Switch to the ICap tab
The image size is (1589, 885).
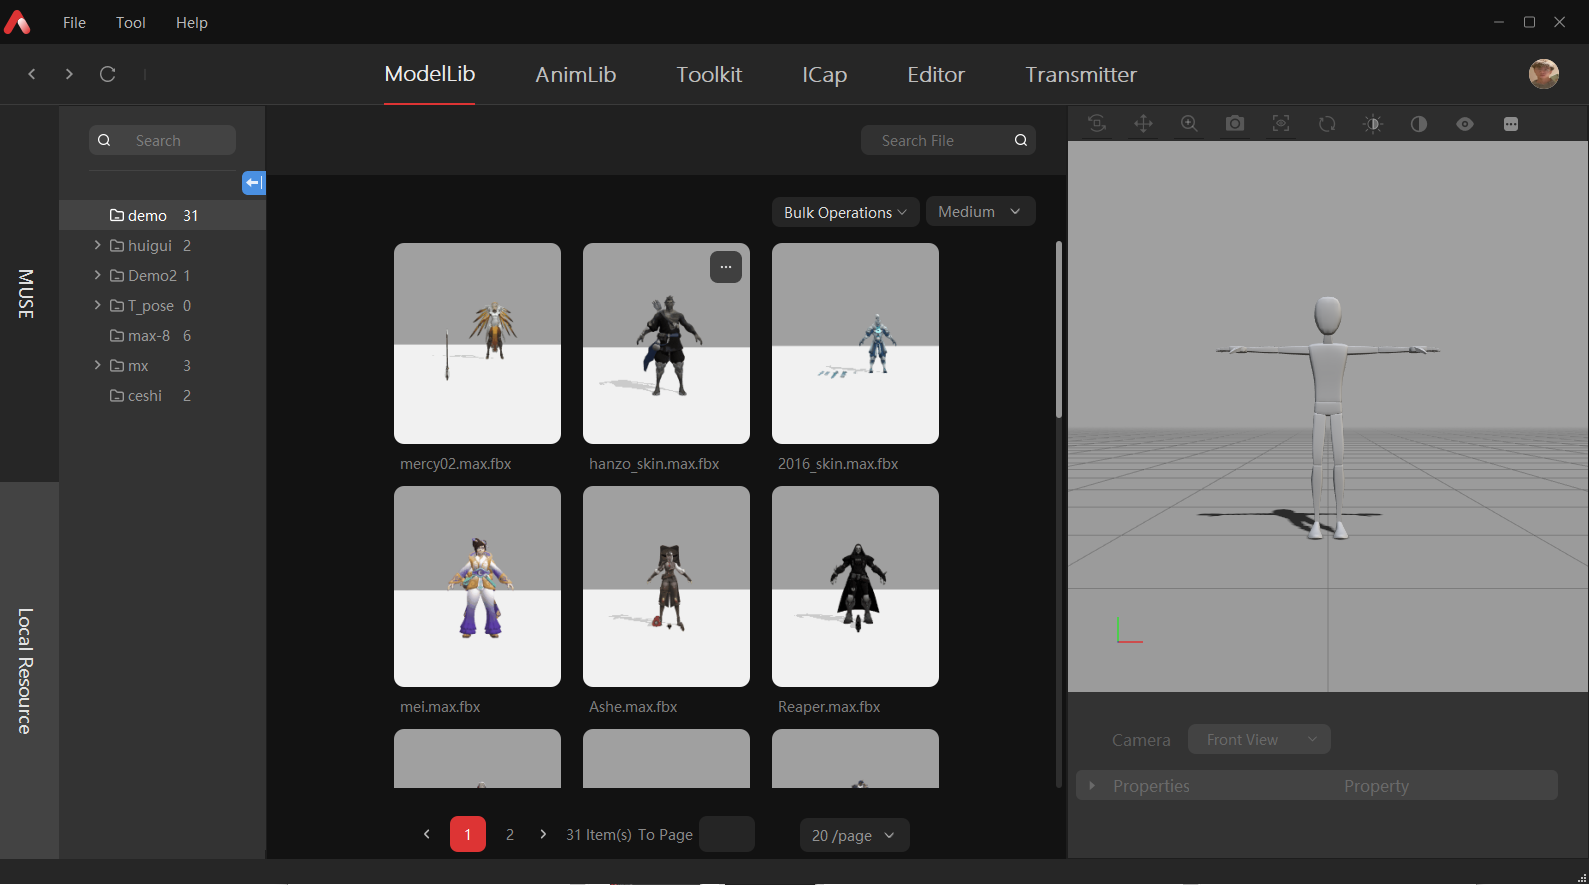point(825,75)
